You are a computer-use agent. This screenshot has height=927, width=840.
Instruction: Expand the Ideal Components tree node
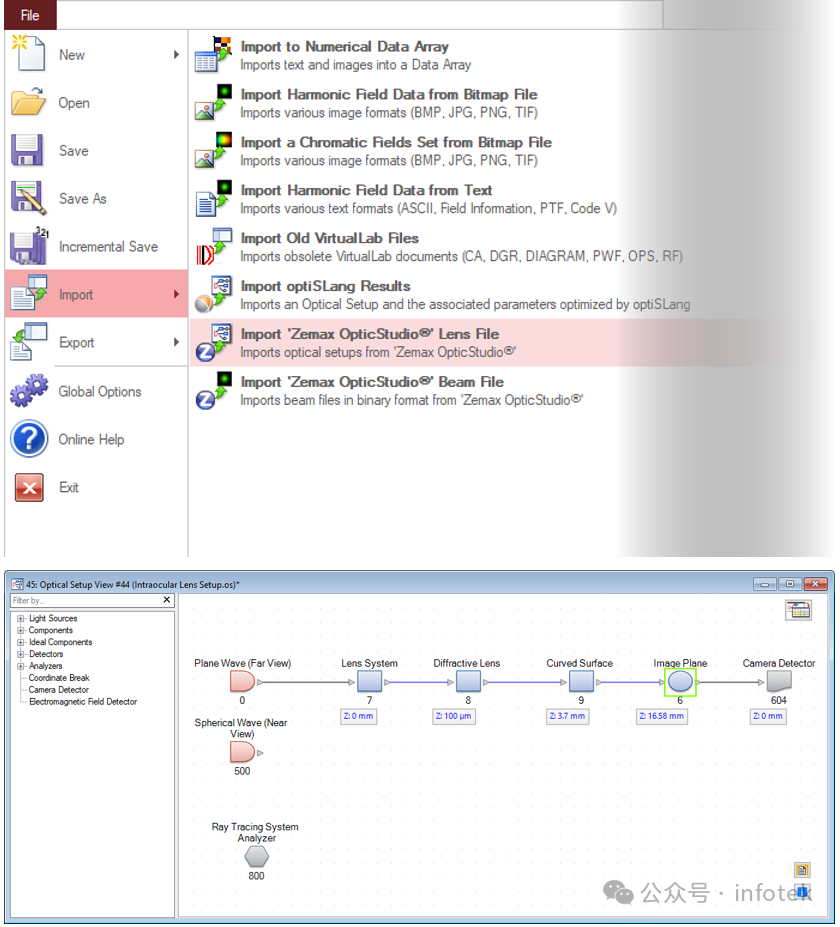21,642
